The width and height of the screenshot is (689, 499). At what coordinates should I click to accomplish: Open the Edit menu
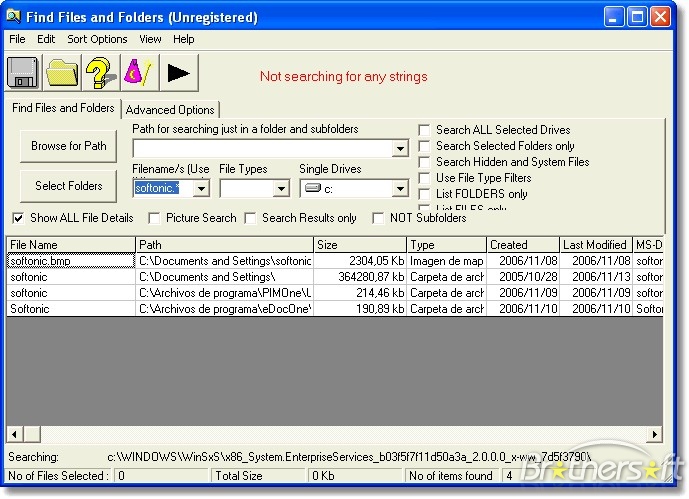tap(46, 39)
